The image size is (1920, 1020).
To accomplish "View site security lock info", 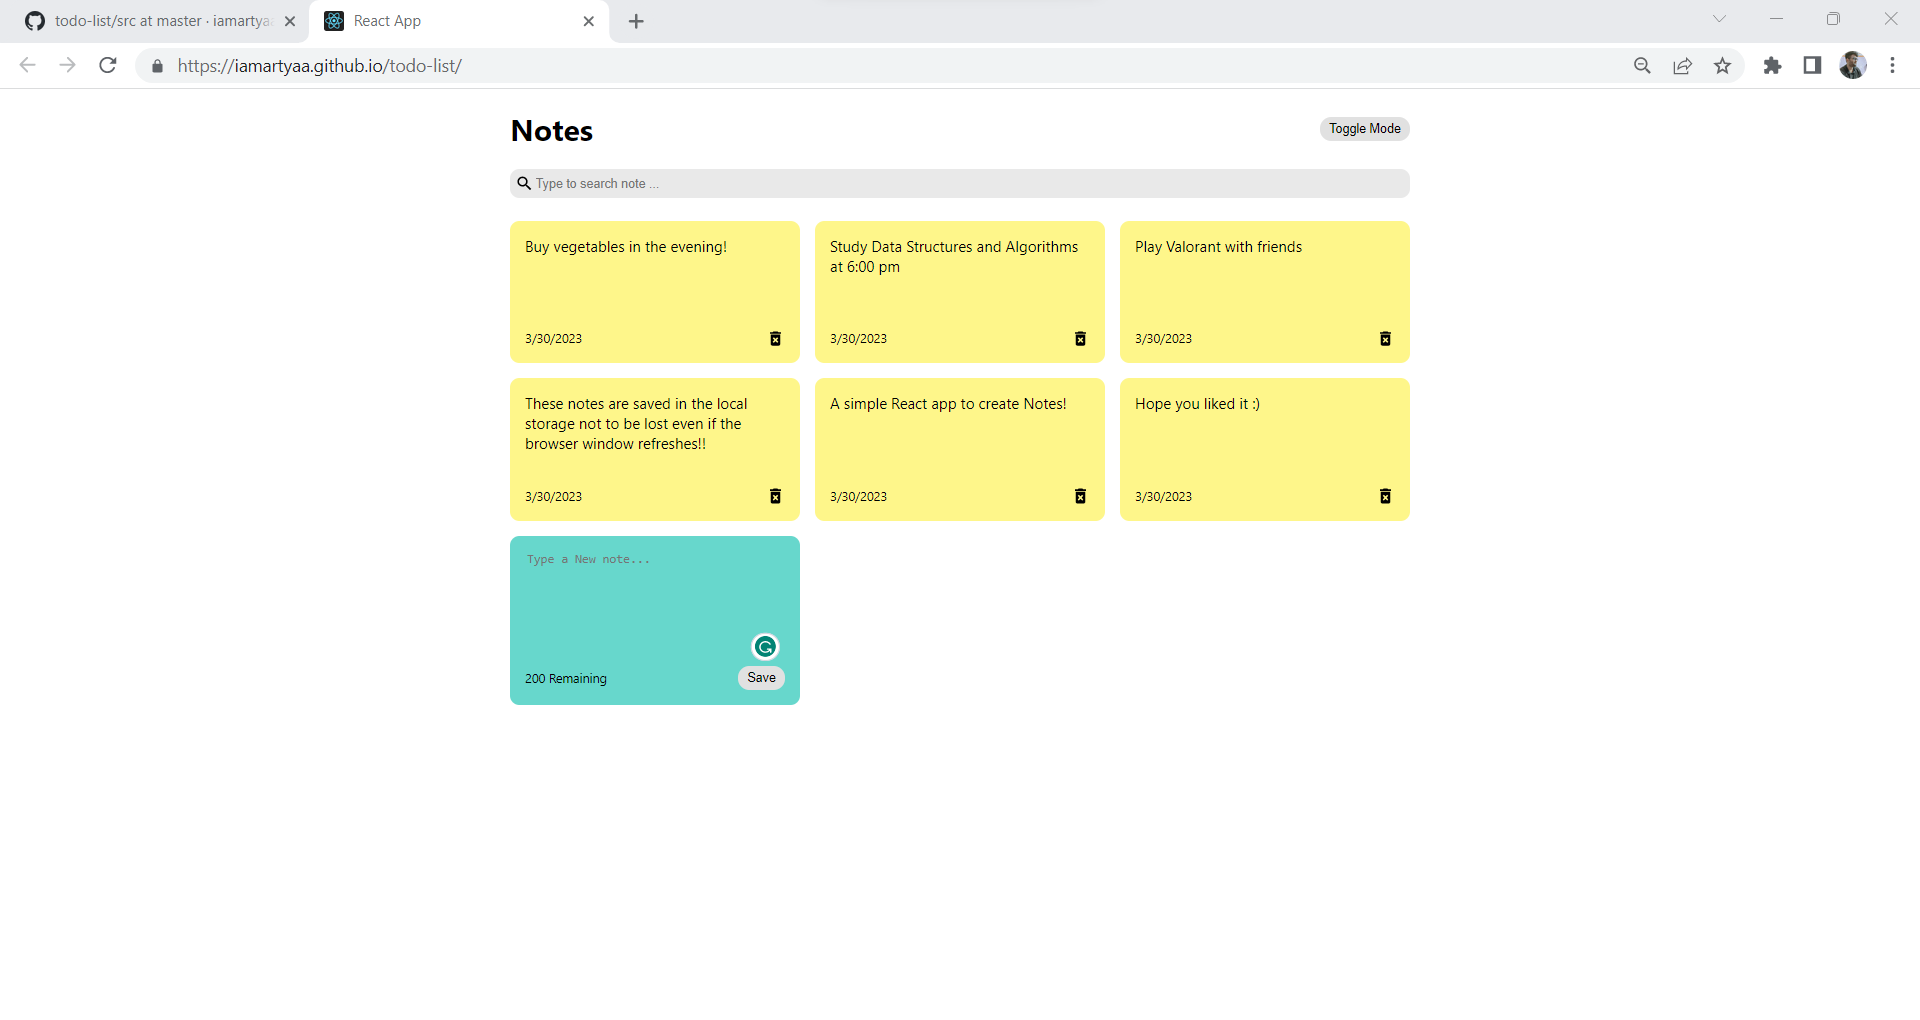I will point(157,66).
